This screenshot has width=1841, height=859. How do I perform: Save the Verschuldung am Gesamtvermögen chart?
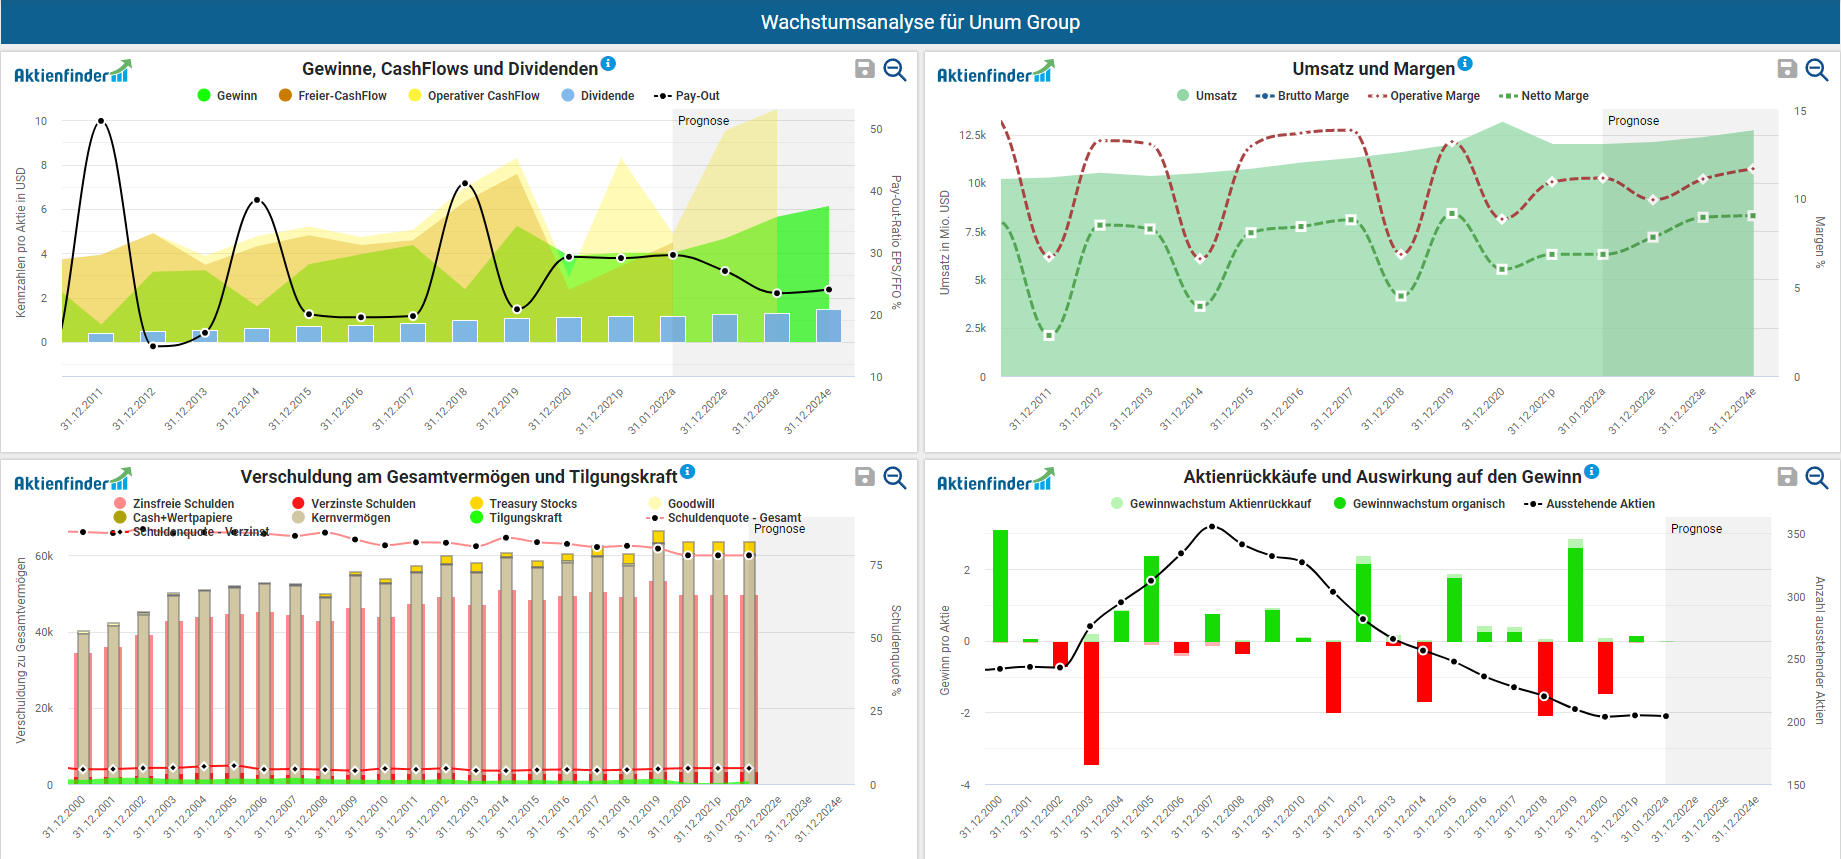[x=865, y=477]
